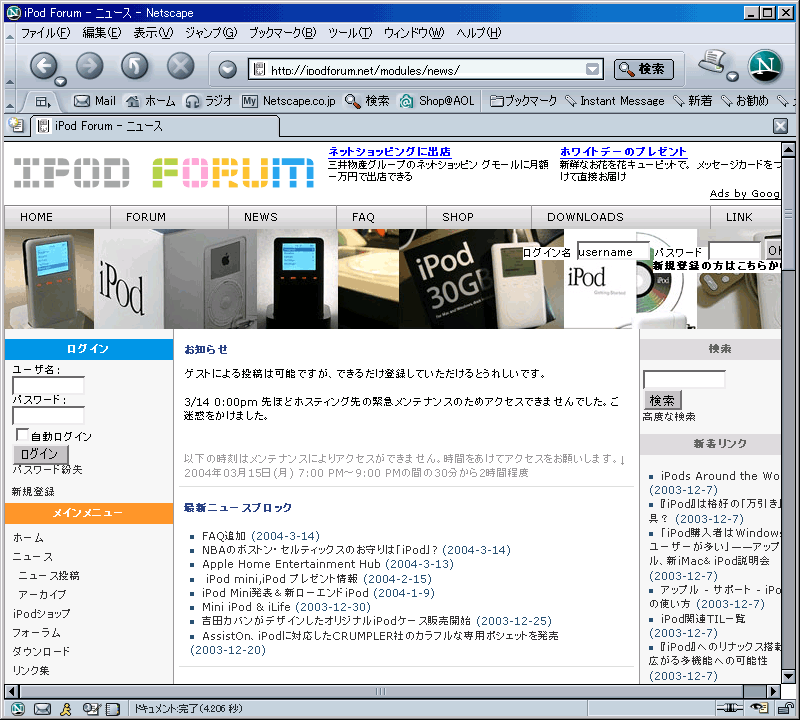Image resolution: width=800 pixels, height=720 pixels.
Task: Open Mail from status bar envelope icon
Action: 42,708
